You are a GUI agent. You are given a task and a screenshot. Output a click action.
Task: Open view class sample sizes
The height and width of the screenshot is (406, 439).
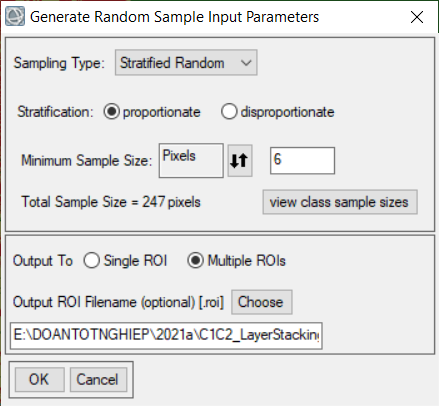tap(340, 202)
